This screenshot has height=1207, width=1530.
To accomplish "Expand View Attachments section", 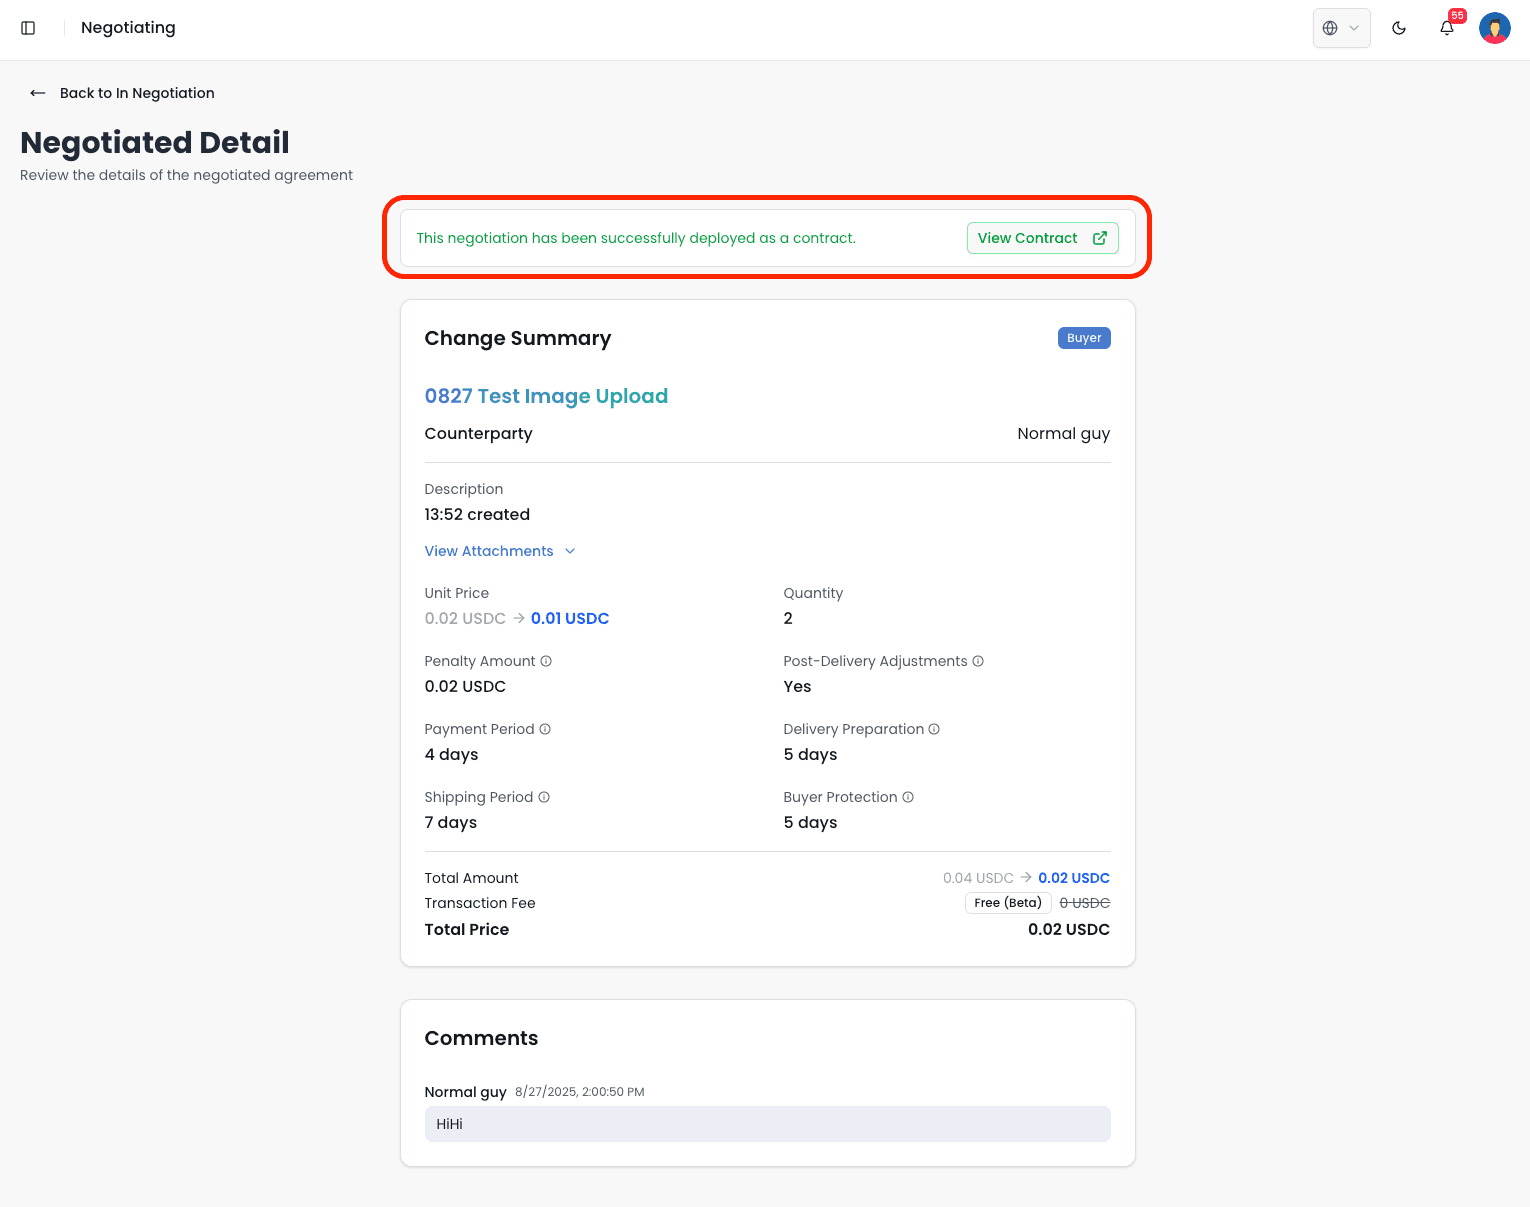I will click(x=489, y=551).
